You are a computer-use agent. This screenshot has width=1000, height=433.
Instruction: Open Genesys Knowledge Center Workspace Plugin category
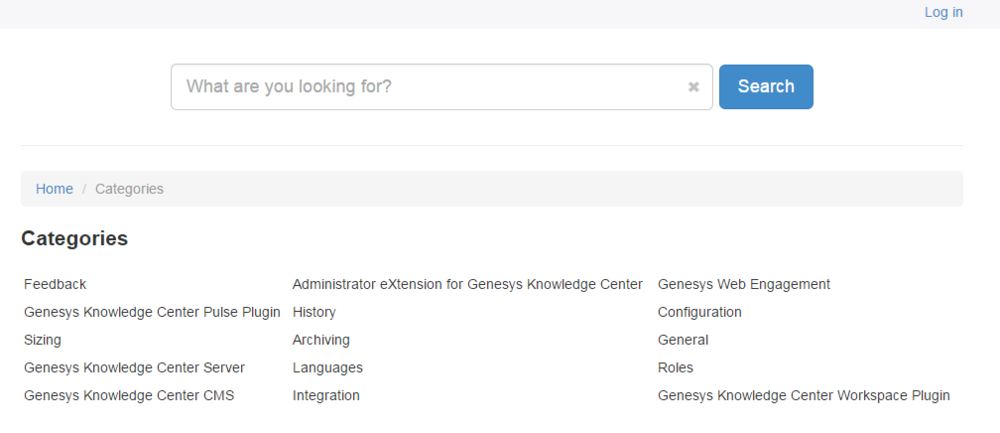coord(804,395)
